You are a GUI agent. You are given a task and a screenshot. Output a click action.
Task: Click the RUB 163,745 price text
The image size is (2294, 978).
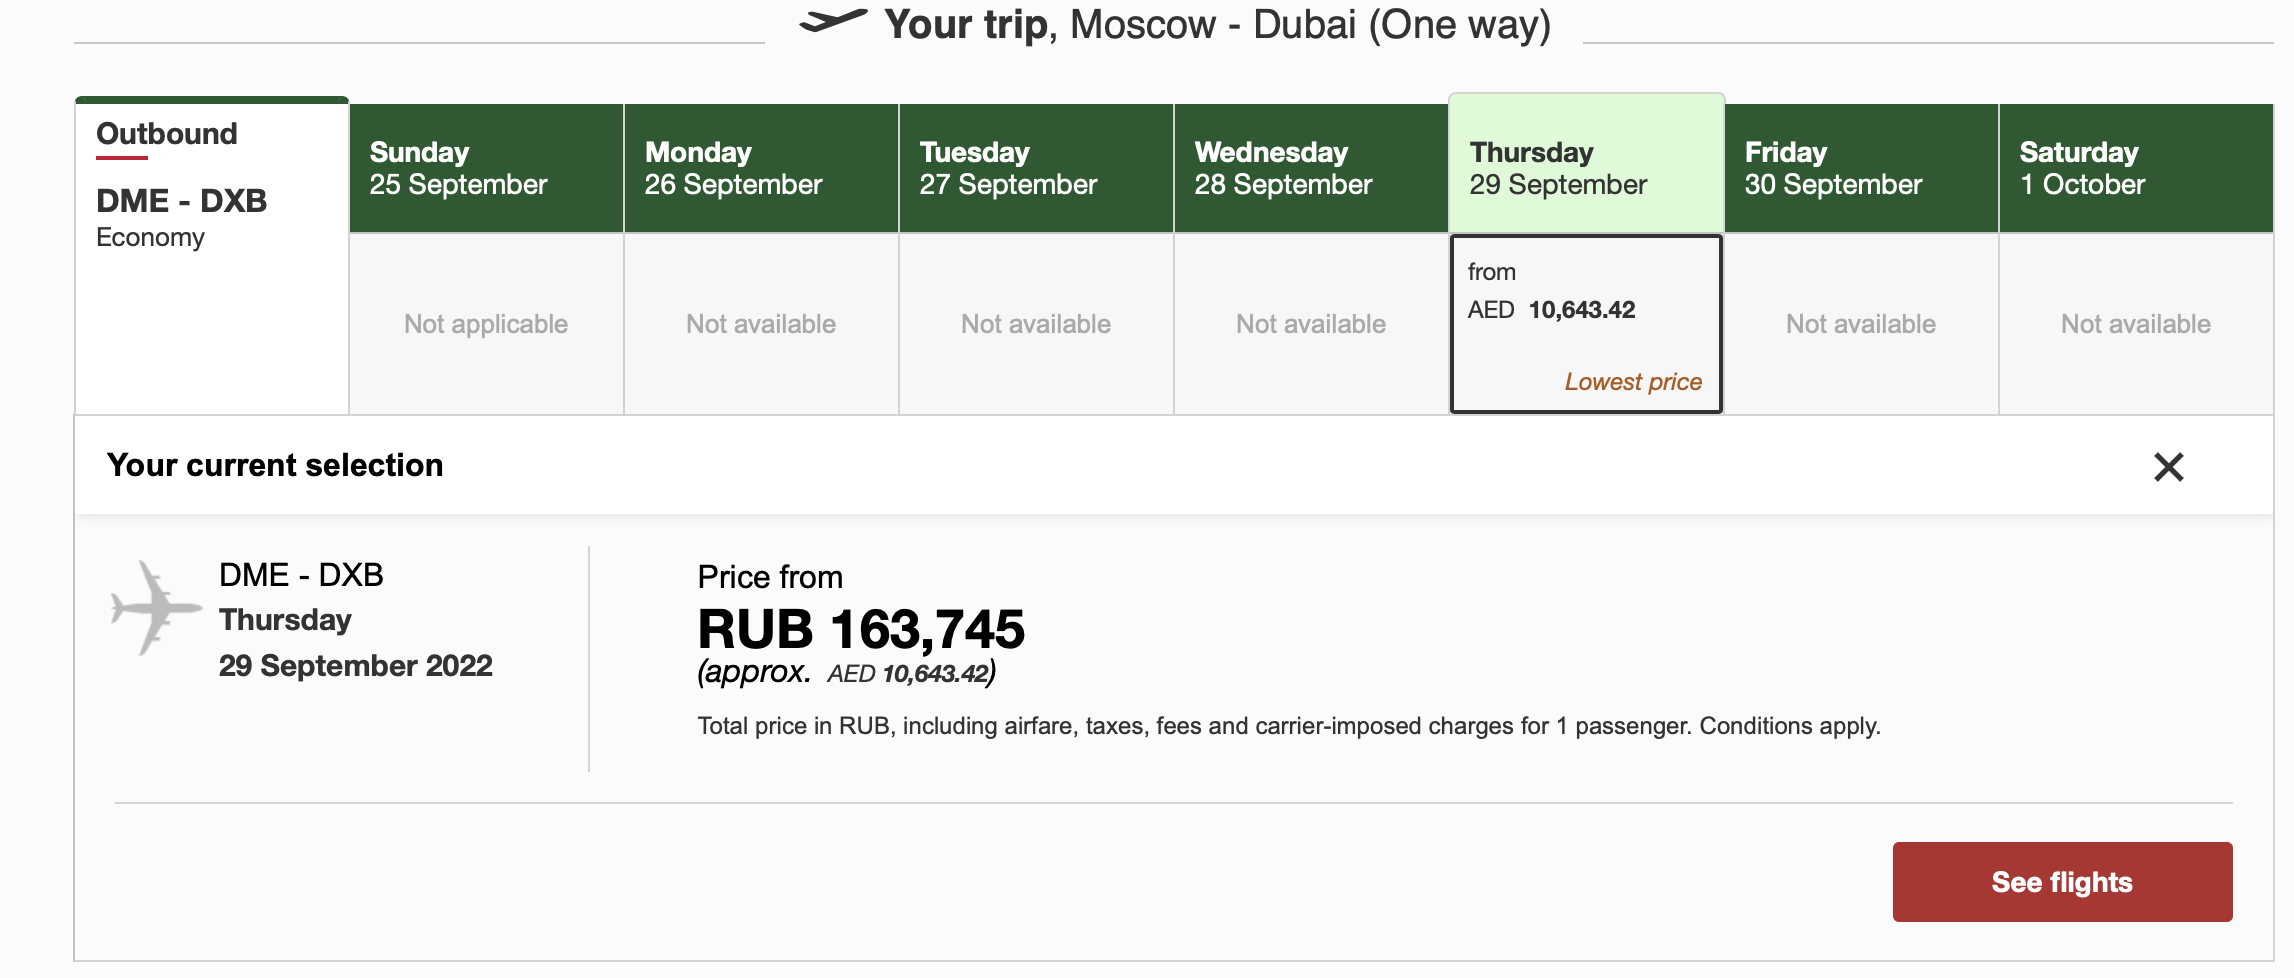[x=861, y=630]
